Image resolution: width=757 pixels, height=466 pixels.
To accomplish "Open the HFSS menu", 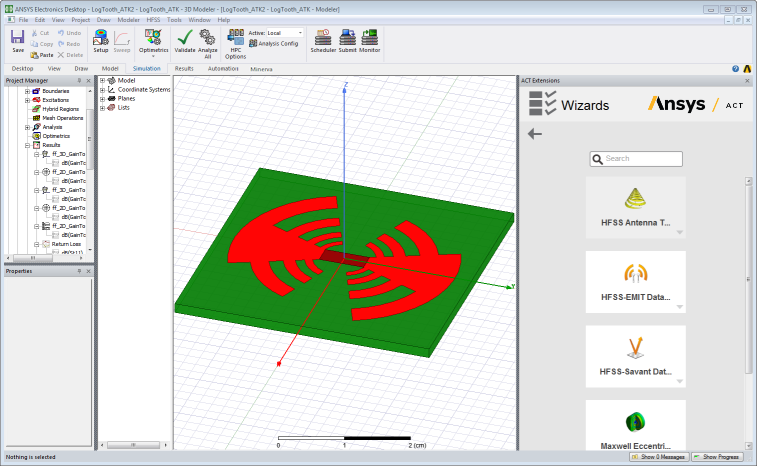I will (153, 20).
